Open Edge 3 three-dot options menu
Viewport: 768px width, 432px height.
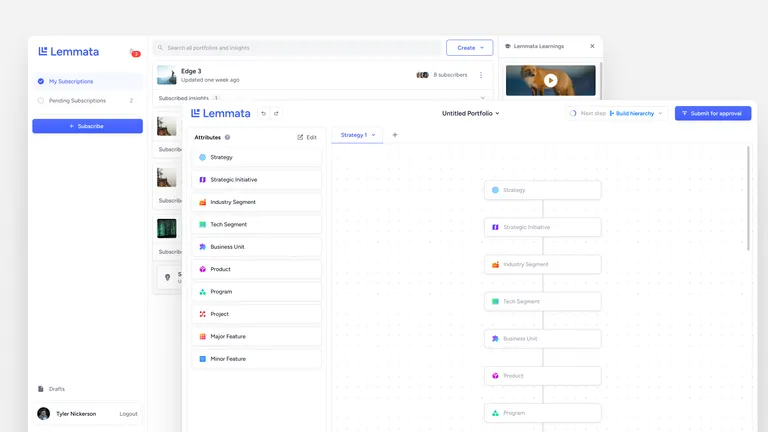click(481, 75)
